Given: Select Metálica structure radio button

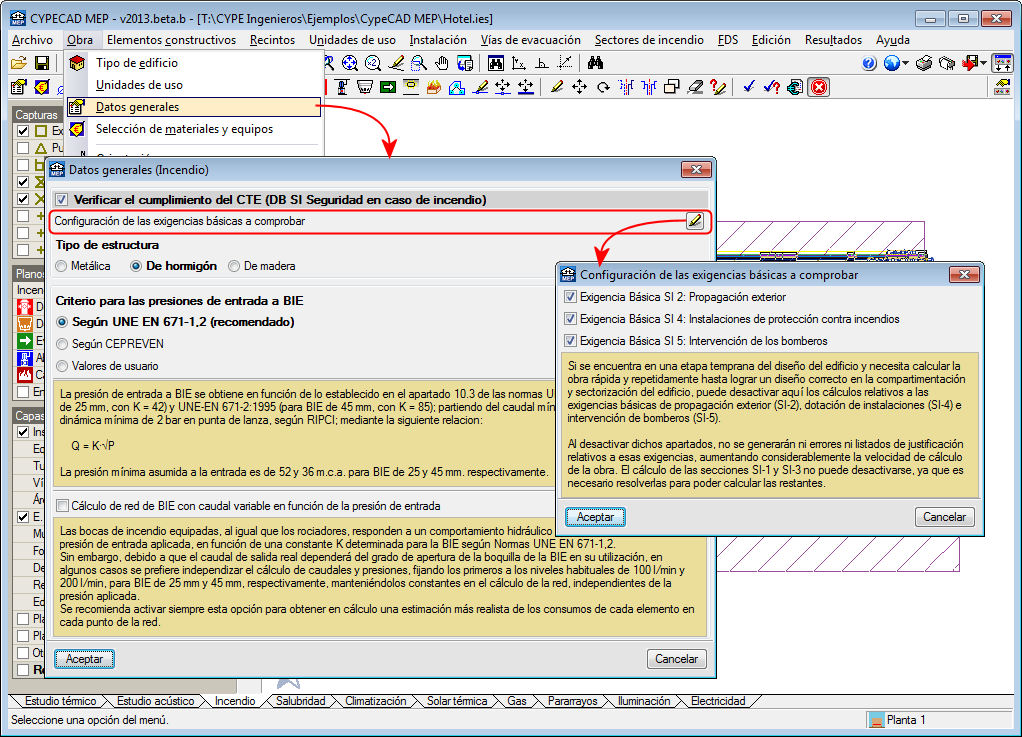Looking at the screenshot, I should click(61, 266).
